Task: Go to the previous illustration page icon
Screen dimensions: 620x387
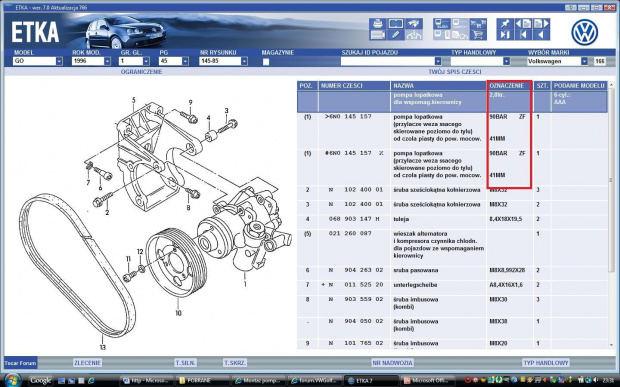Action: 523,24
